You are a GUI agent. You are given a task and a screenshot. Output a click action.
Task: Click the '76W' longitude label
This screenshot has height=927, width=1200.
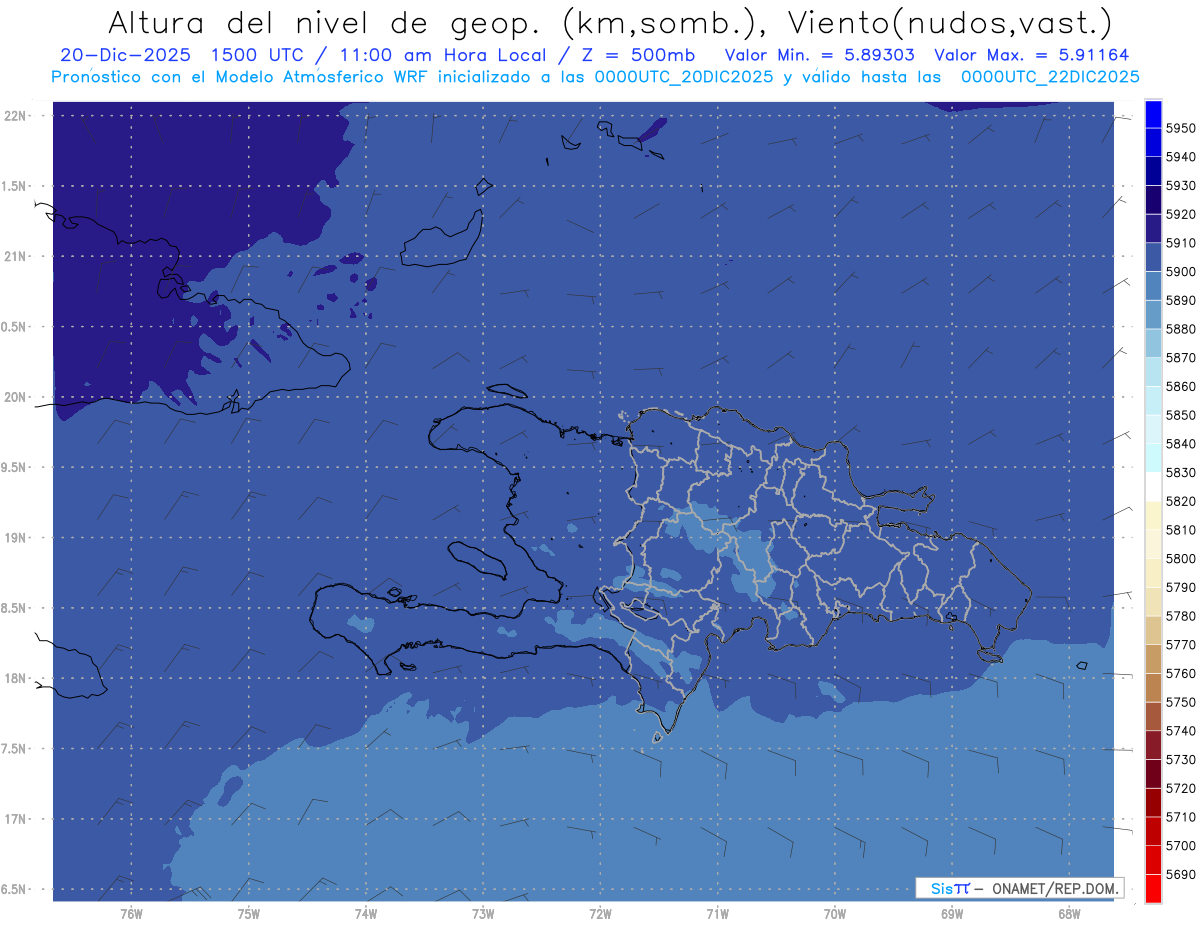(131, 913)
